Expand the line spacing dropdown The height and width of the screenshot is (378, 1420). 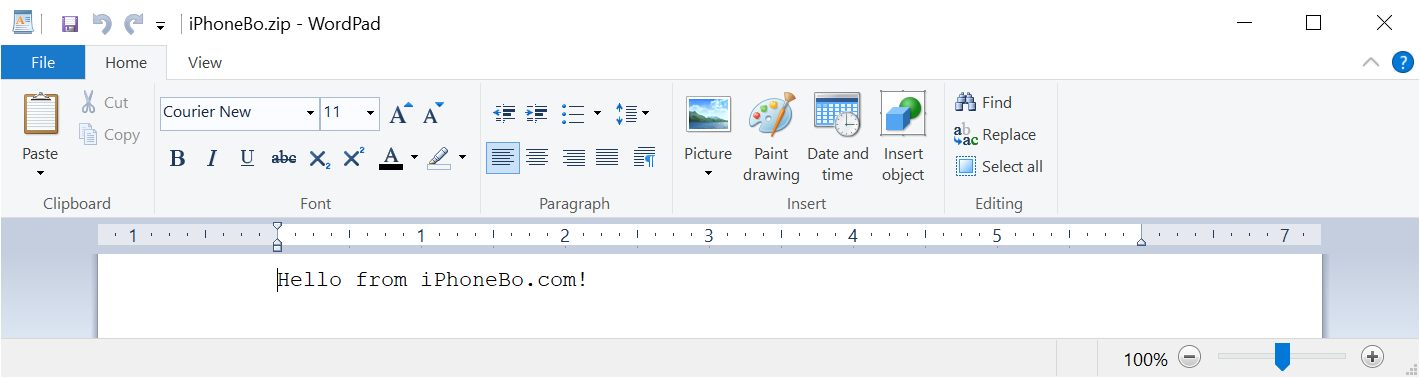(x=632, y=113)
